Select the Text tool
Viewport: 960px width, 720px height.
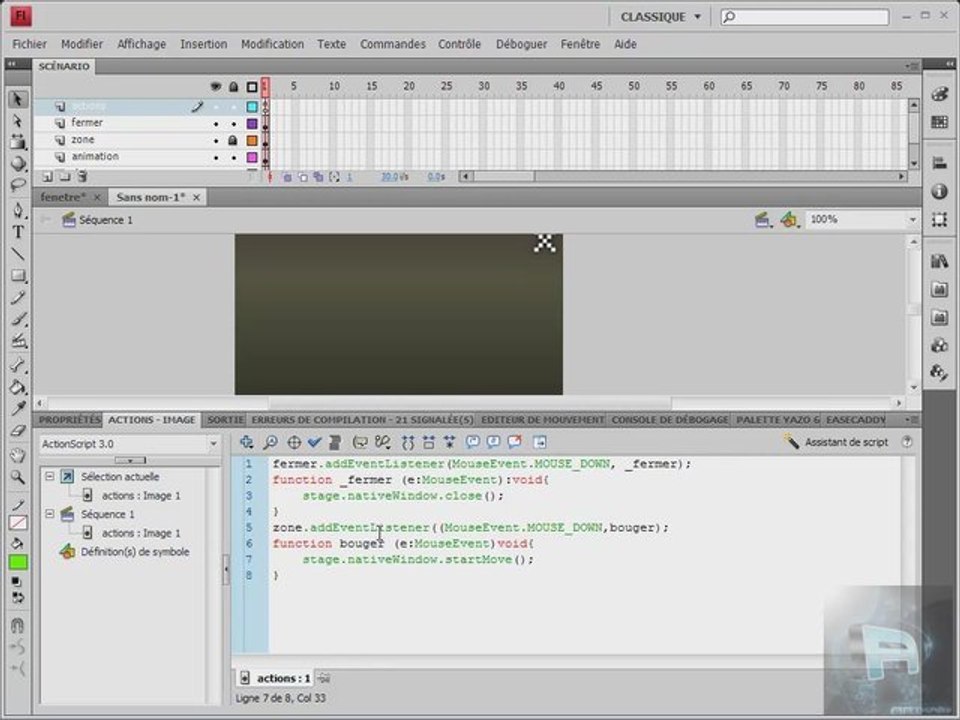click(18, 232)
